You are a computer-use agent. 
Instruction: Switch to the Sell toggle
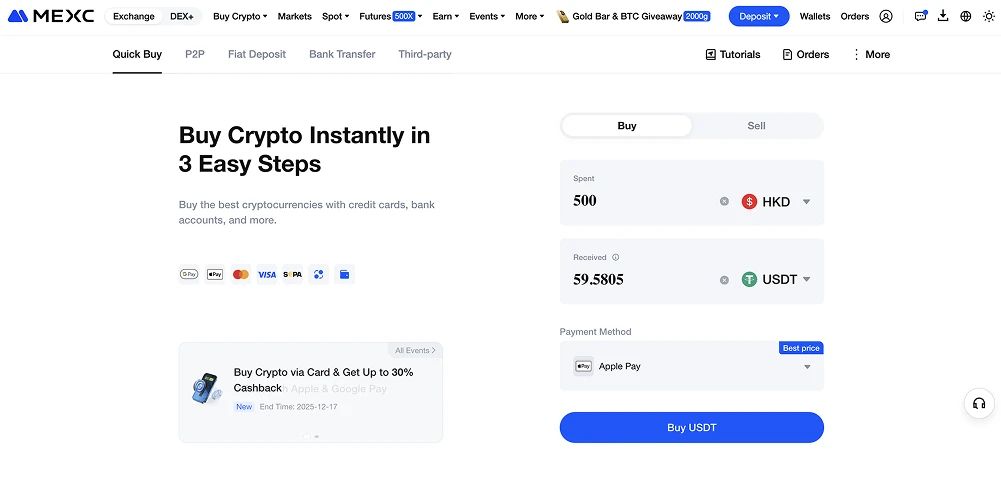(756, 126)
